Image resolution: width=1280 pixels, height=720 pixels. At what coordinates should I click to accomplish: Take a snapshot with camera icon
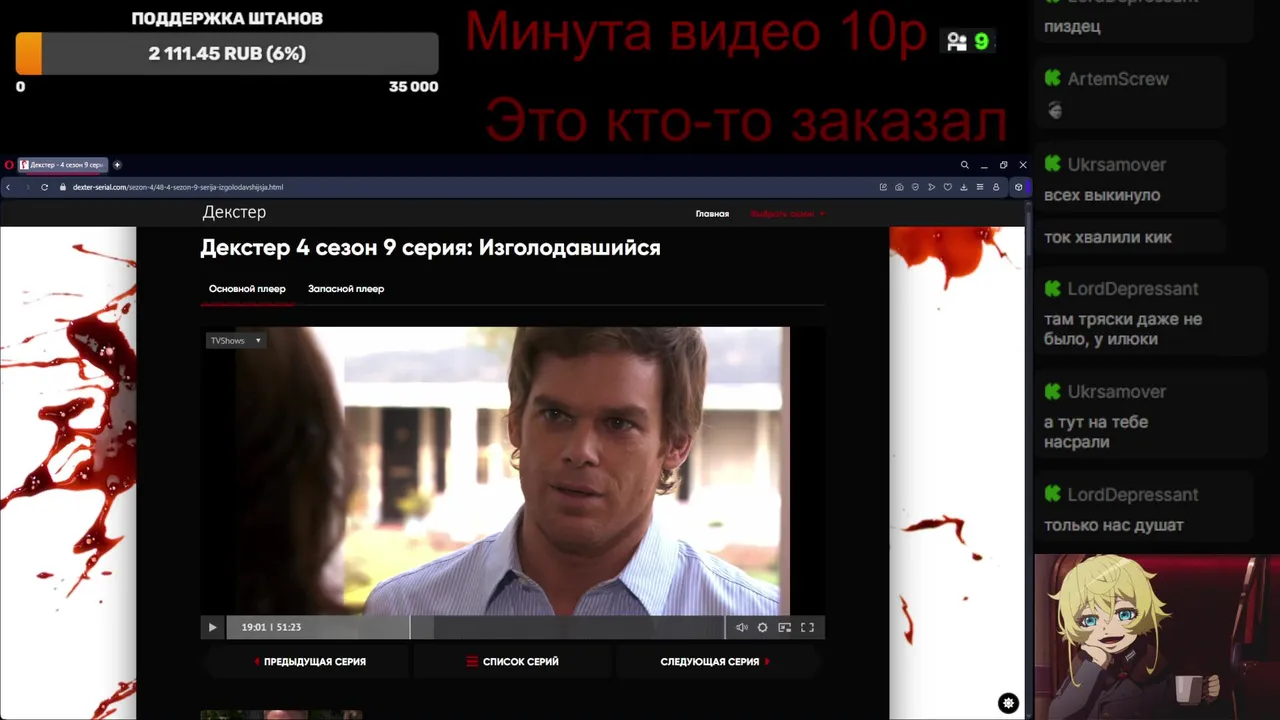click(x=899, y=187)
